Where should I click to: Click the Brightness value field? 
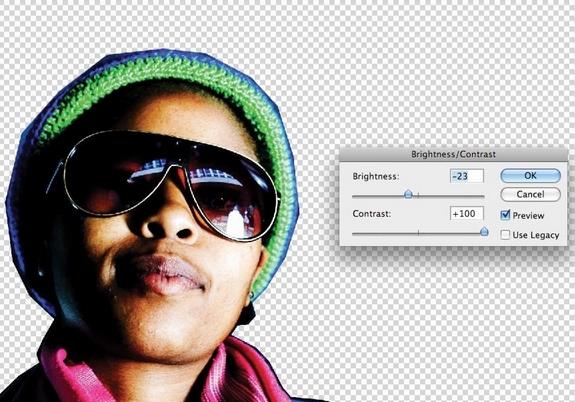(466, 176)
